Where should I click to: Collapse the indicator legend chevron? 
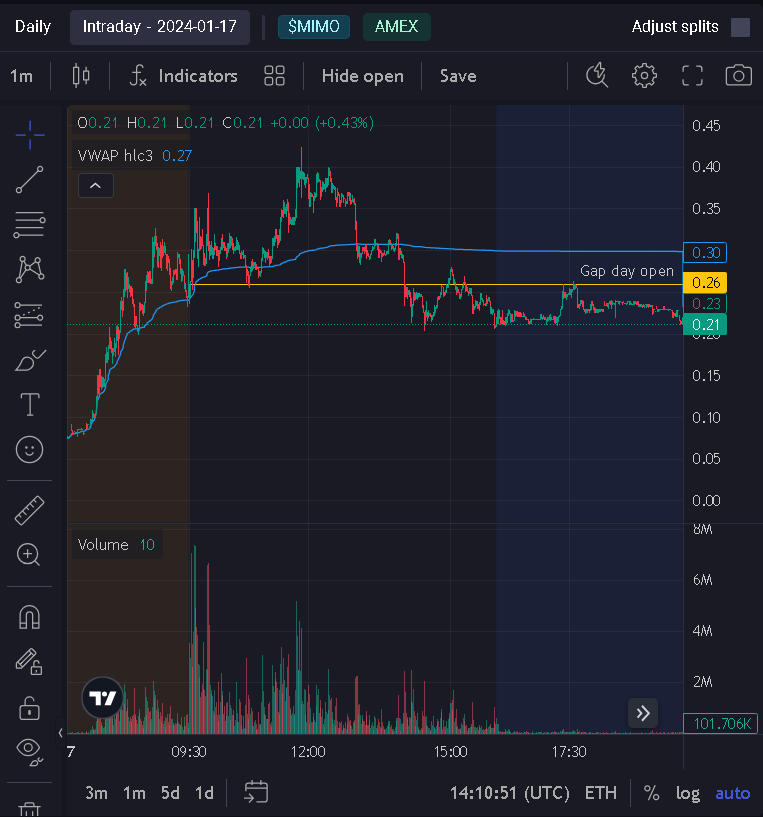(96, 185)
